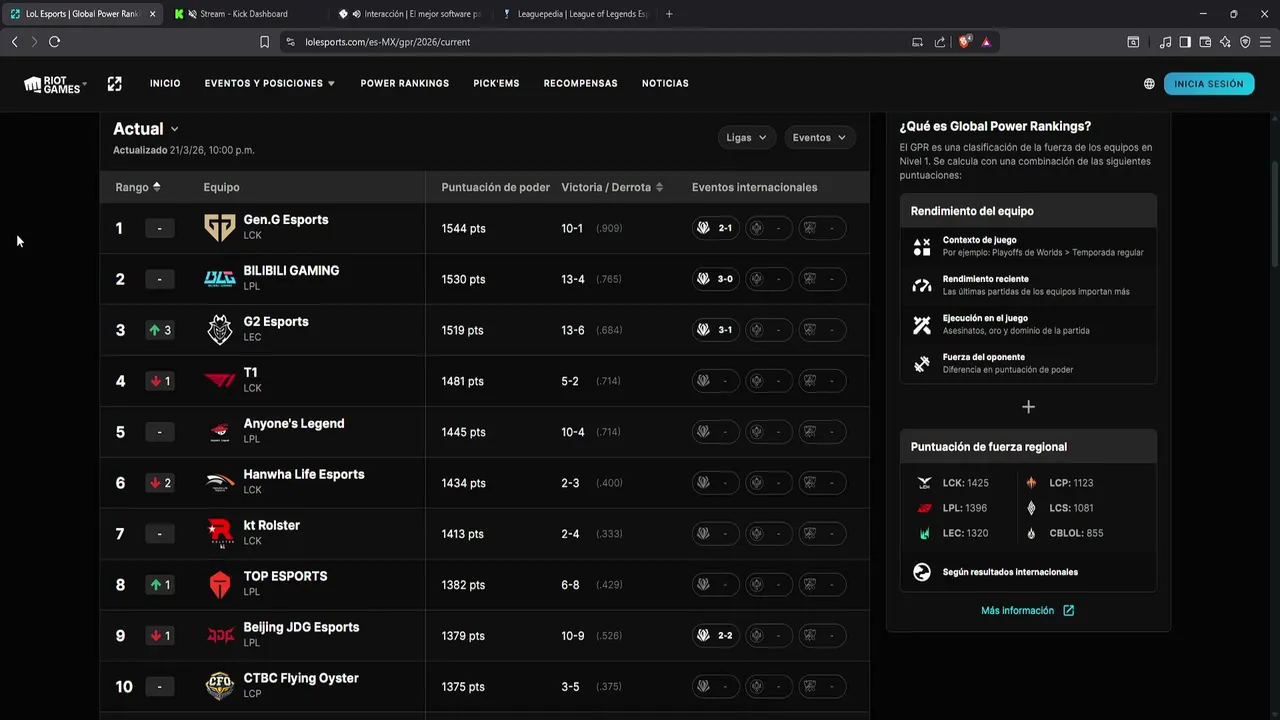Go back to previous page
Image resolution: width=1280 pixels, height=720 pixels.
[x=14, y=42]
